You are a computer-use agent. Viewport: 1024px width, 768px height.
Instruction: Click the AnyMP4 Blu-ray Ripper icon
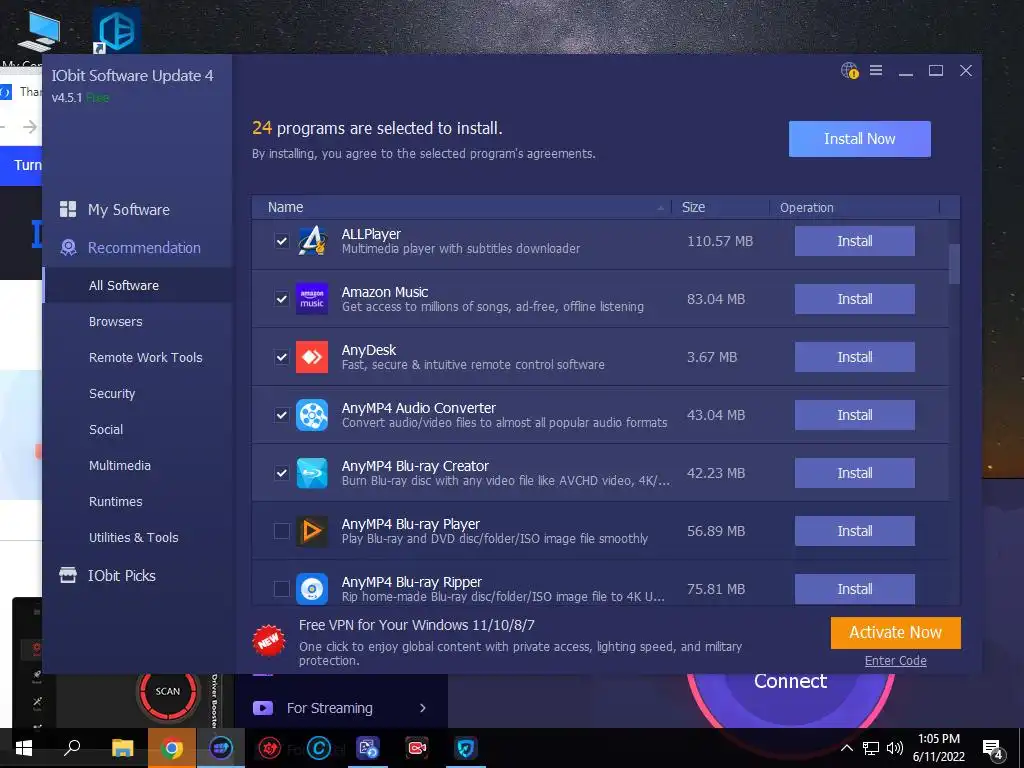312,589
